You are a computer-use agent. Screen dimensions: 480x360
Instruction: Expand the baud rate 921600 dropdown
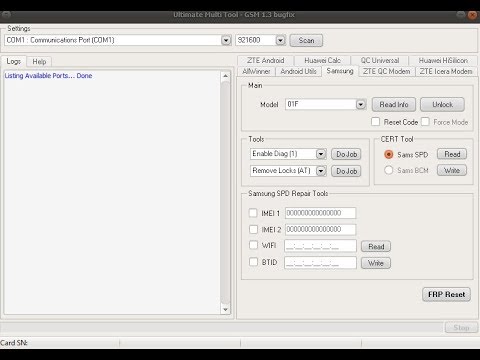click(281, 40)
